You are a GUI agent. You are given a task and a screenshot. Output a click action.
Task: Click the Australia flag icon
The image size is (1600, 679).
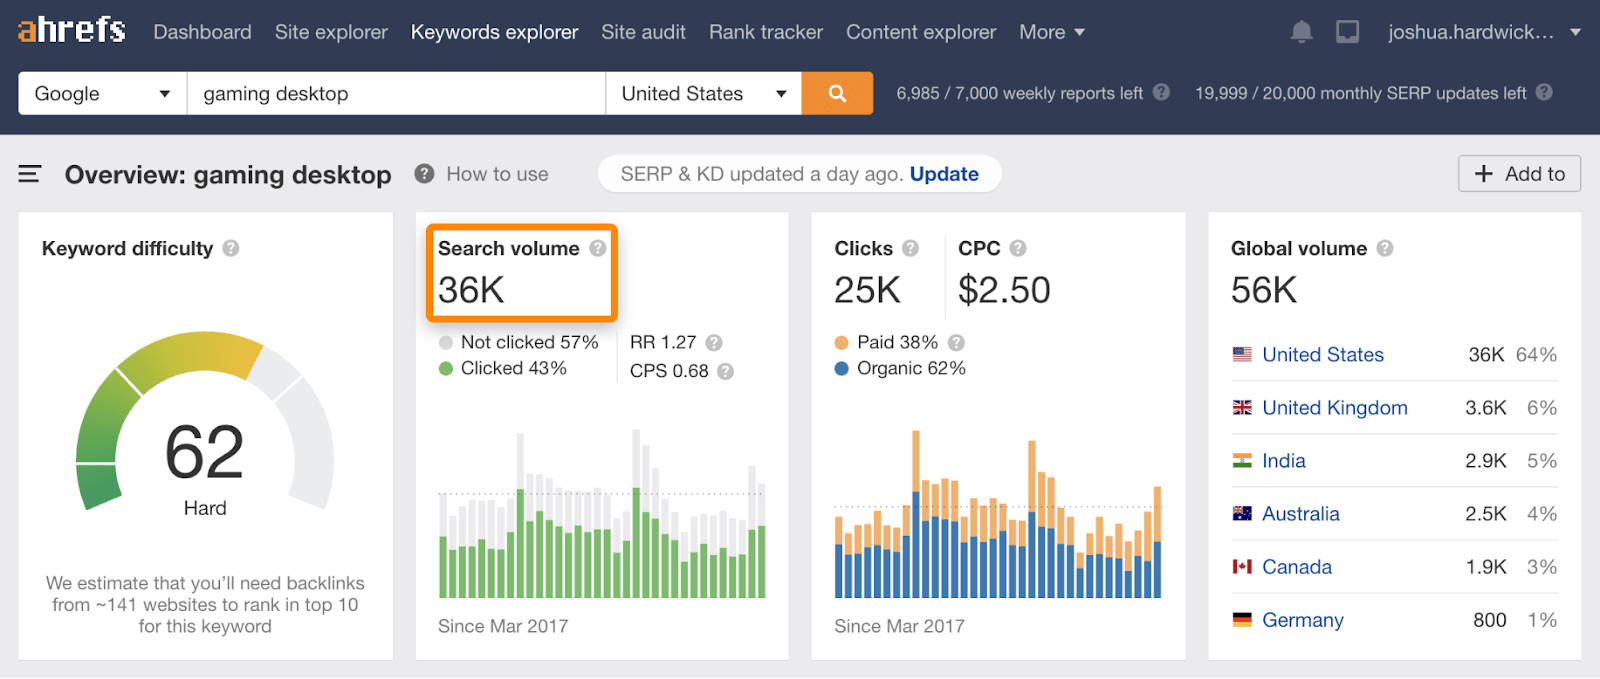[x=1242, y=513]
